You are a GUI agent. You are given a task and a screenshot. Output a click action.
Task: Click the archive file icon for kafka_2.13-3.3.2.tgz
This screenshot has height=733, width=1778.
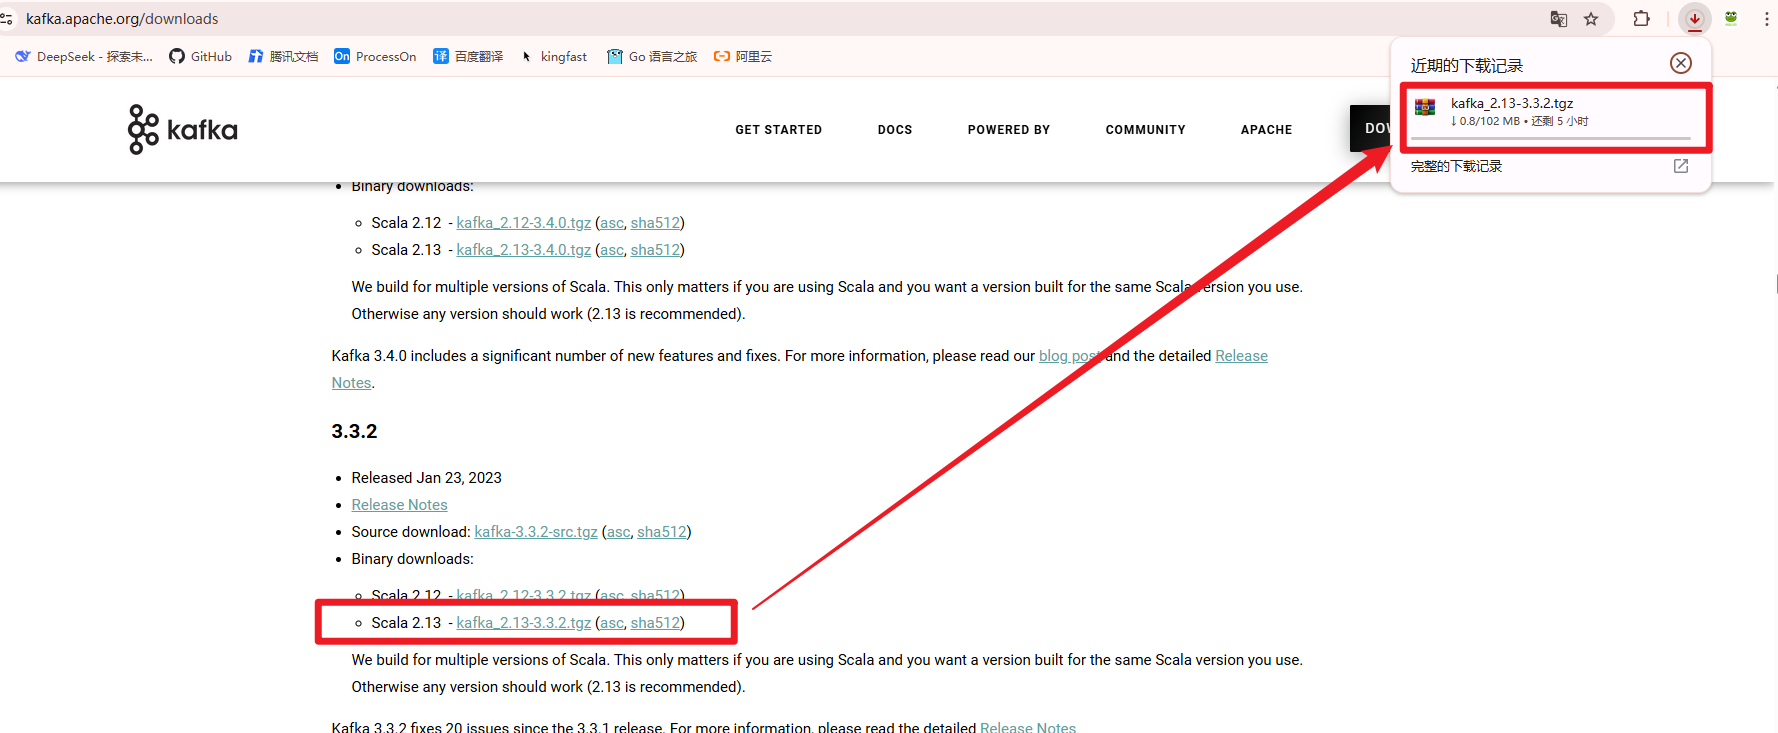click(1425, 107)
